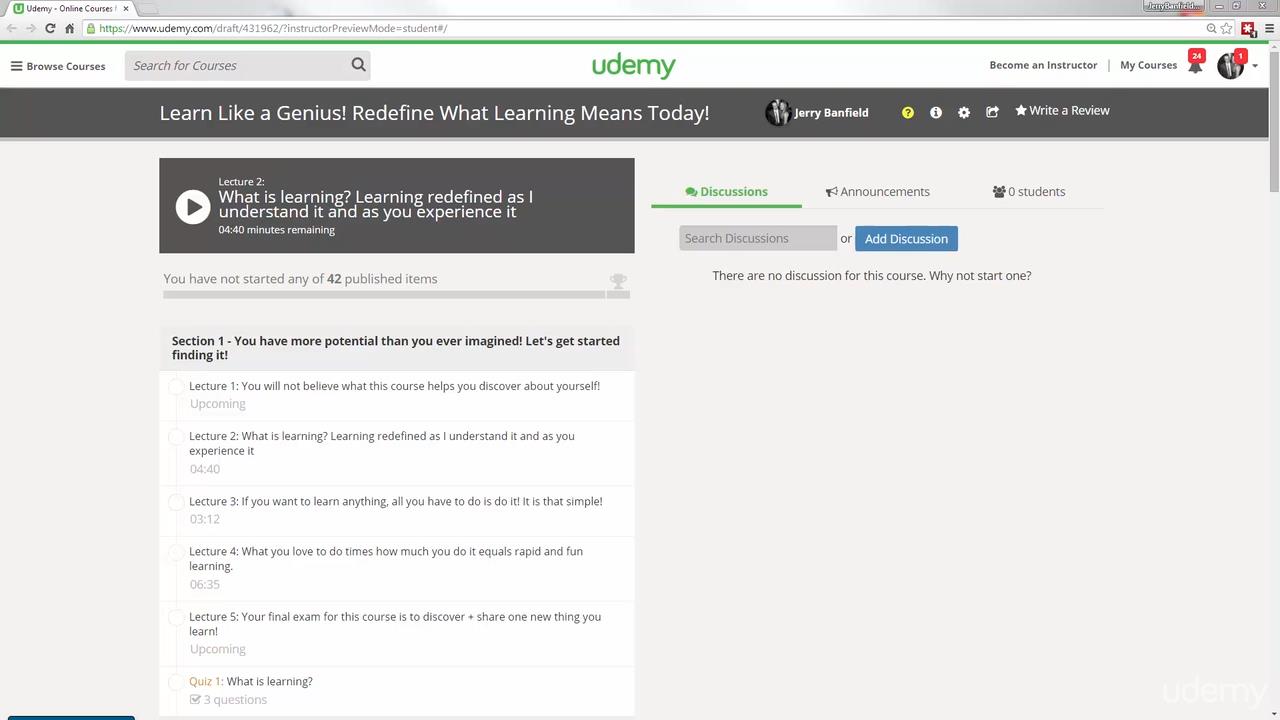Click Write a Review
This screenshot has height=720, width=1280.
1062,111
